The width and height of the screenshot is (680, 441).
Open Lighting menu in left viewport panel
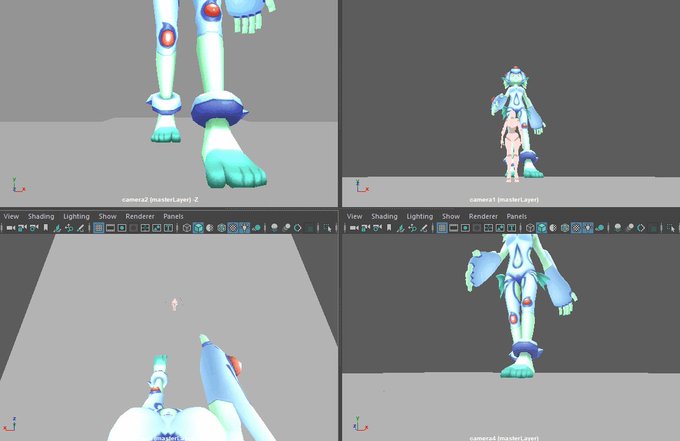[76, 216]
